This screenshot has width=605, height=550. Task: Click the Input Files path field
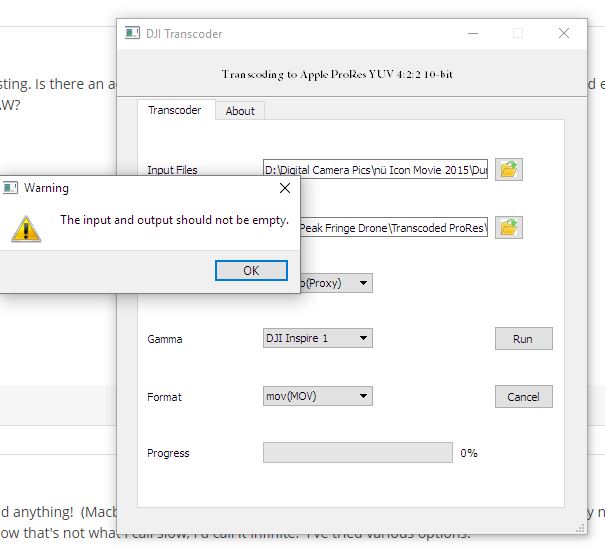375,169
